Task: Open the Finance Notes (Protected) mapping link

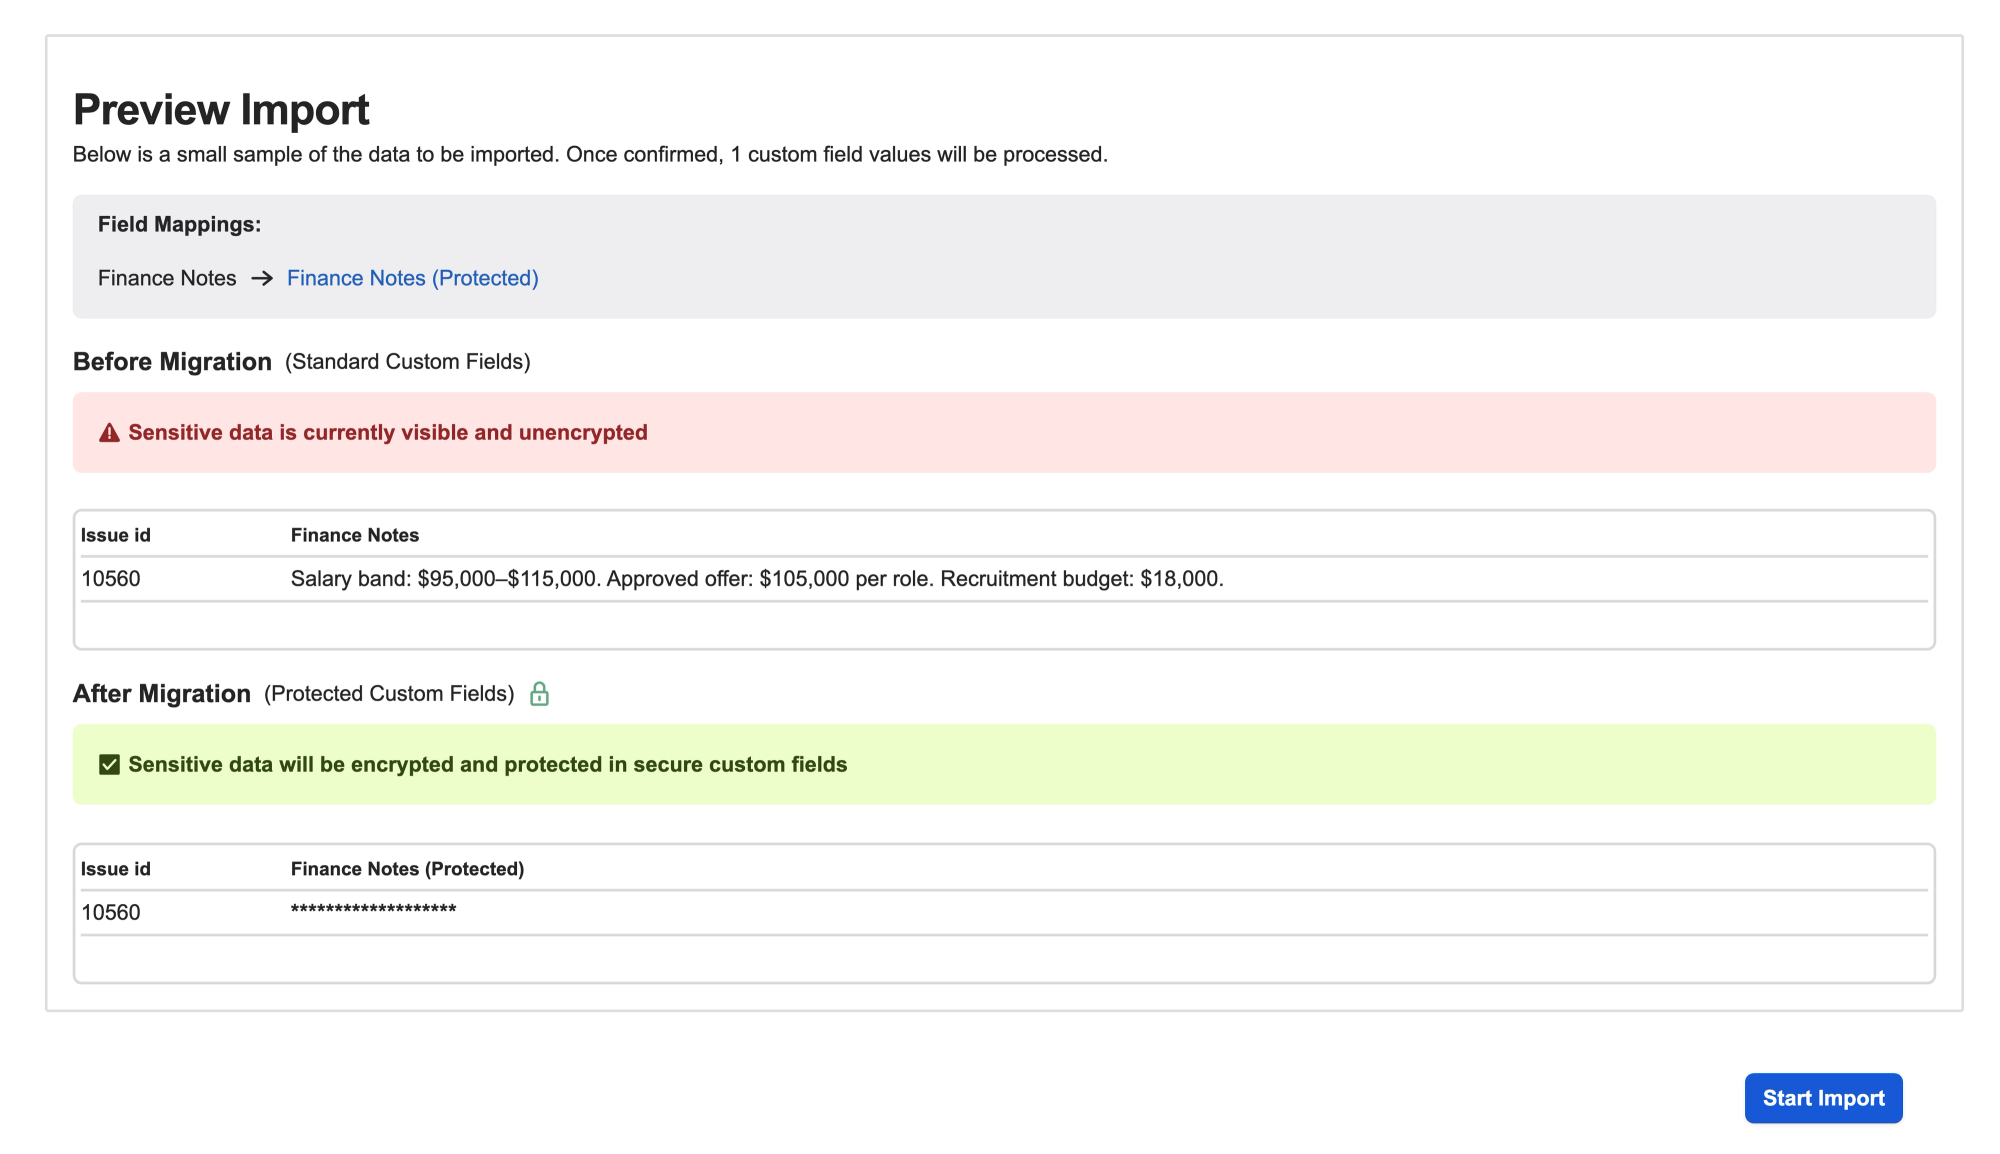Action: [x=412, y=278]
